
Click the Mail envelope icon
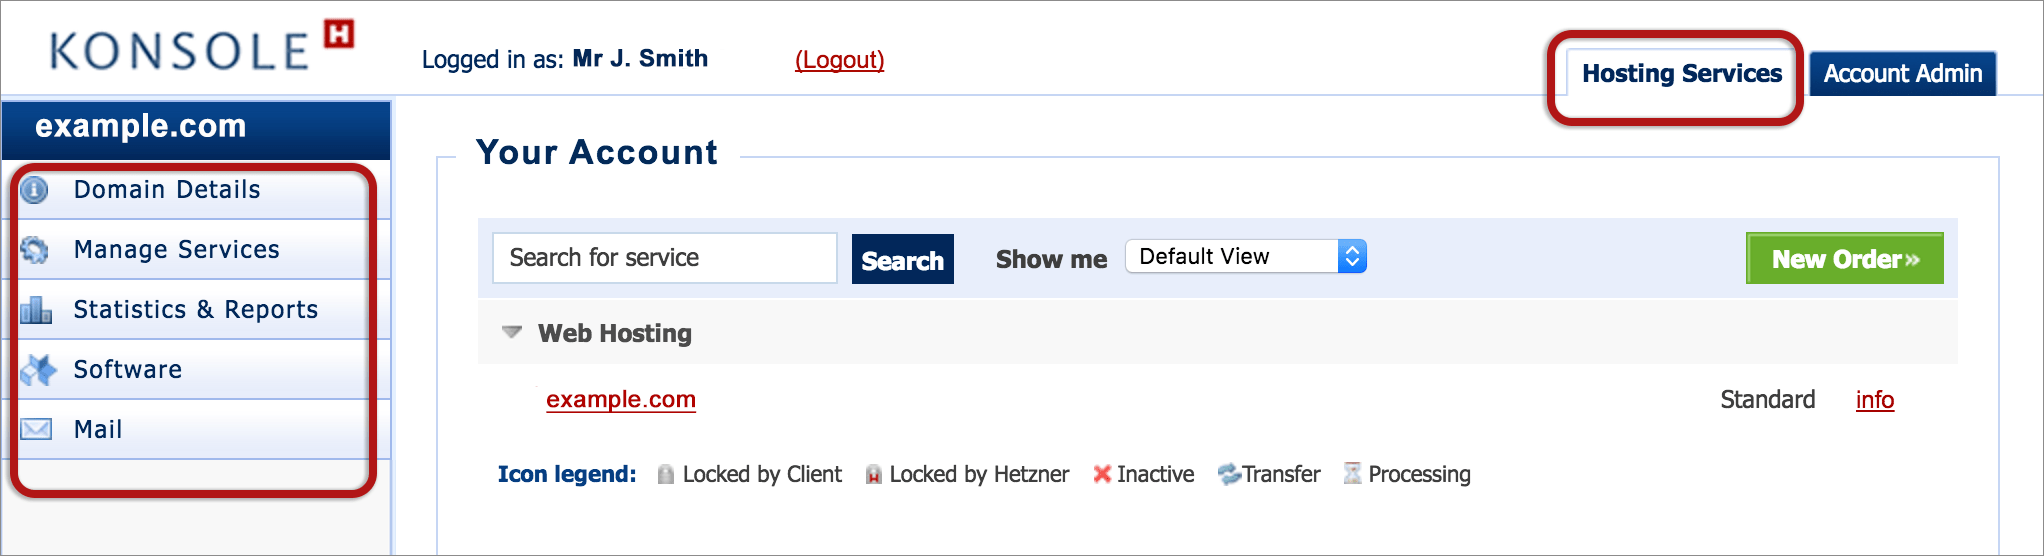point(36,429)
